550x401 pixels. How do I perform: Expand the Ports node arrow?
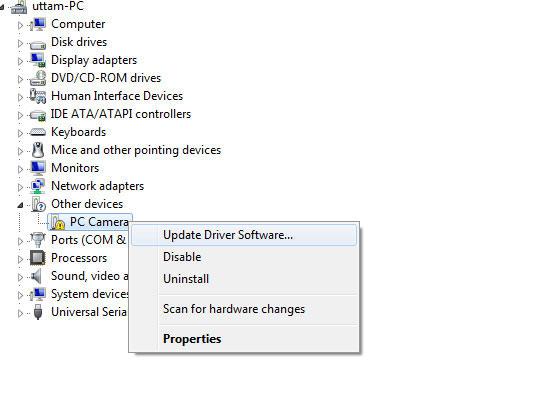pyautogui.click(x=20, y=241)
